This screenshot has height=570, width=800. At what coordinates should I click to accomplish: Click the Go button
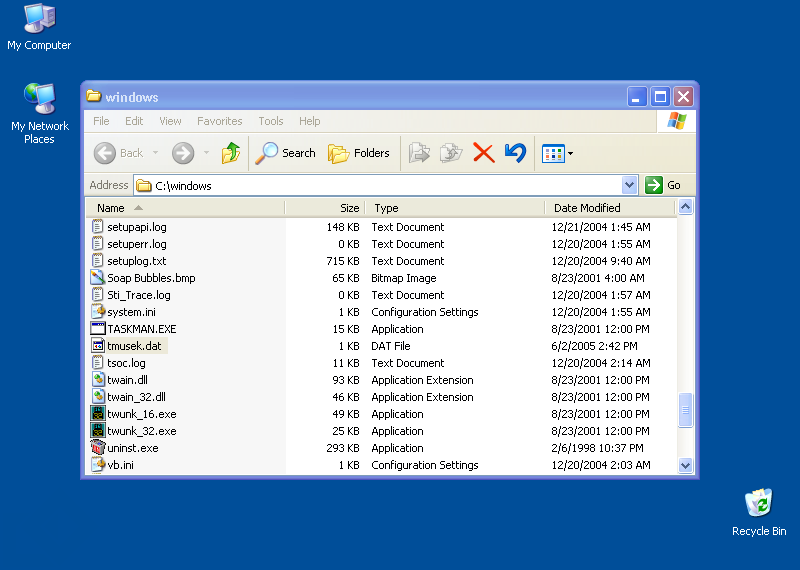(663, 185)
